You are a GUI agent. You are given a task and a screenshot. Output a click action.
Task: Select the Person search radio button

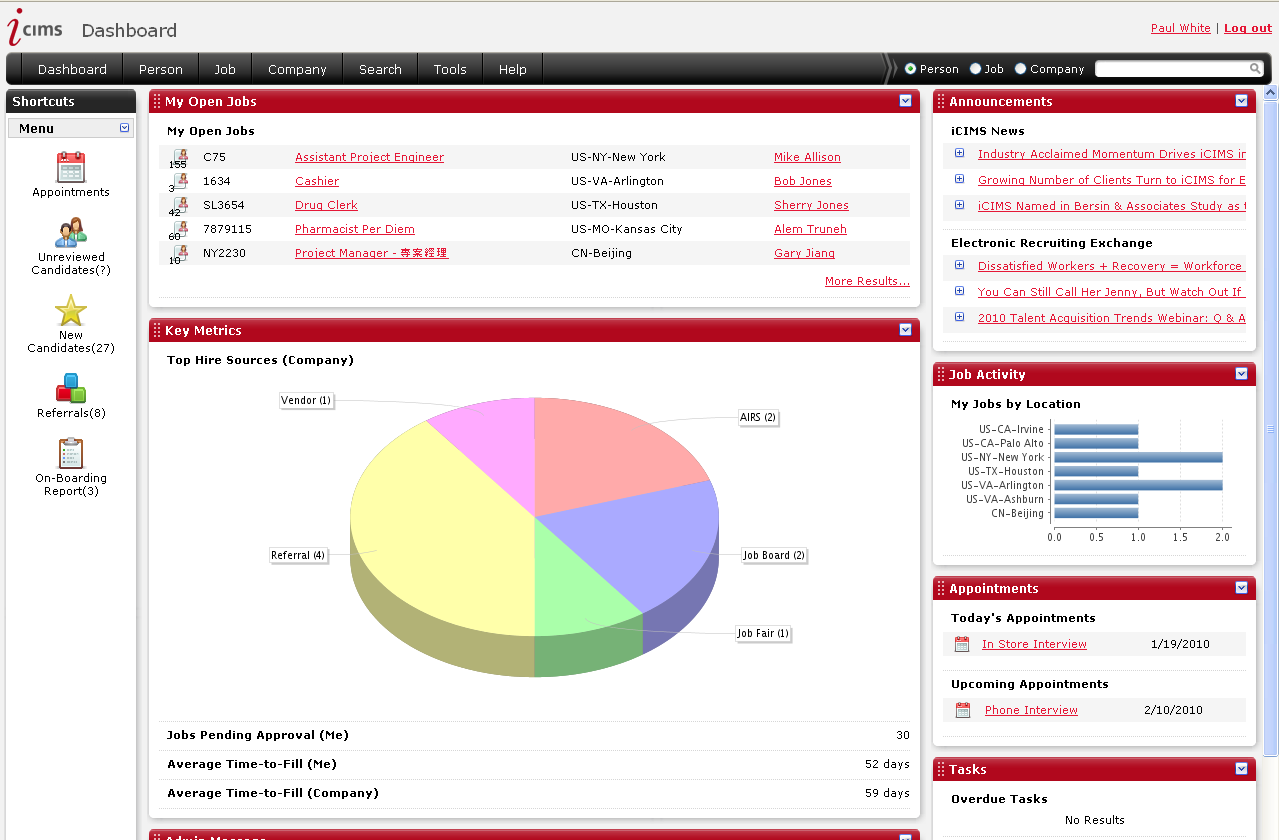[910, 69]
